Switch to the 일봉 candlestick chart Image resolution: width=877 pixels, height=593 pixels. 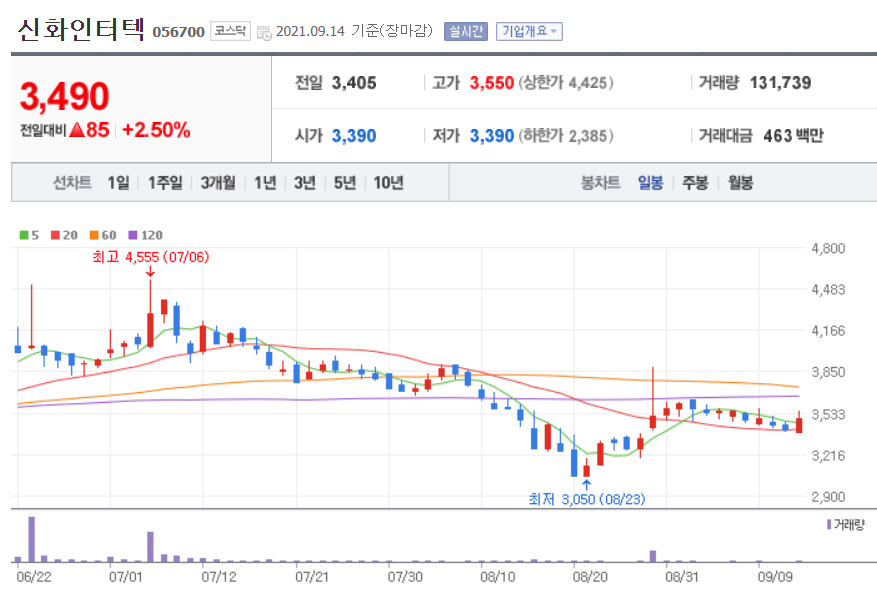pyautogui.click(x=650, y=182)
